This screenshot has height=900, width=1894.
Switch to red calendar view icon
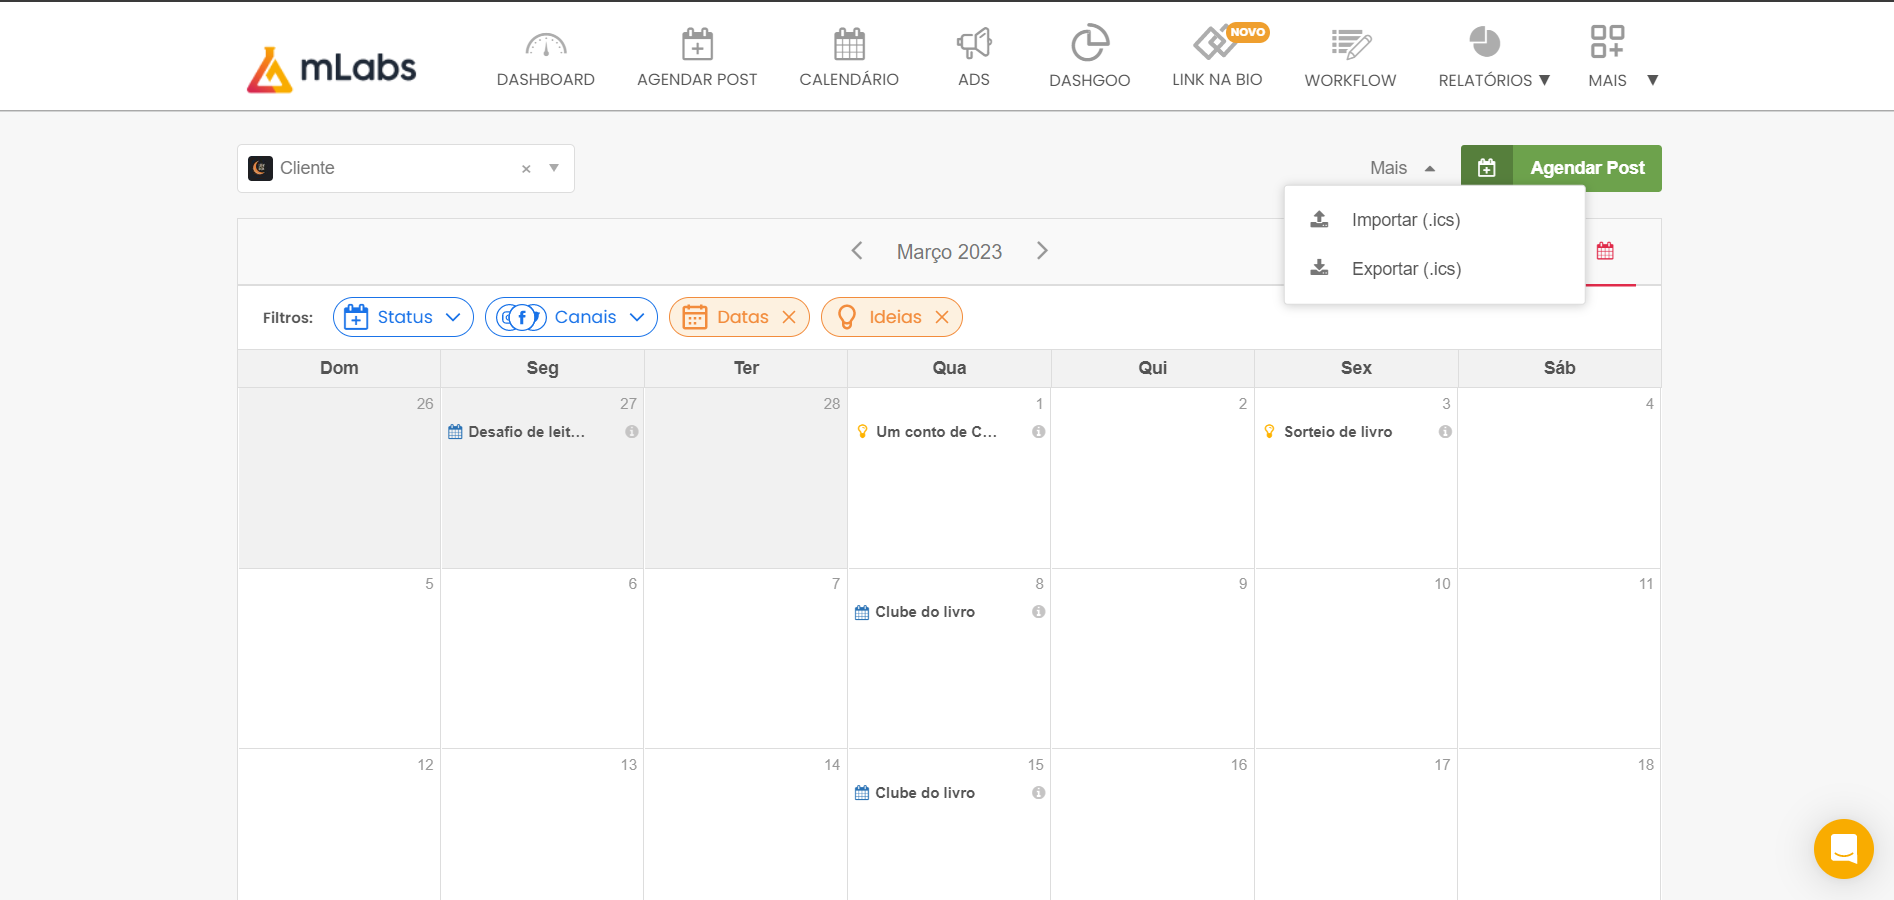[1605, 251]
